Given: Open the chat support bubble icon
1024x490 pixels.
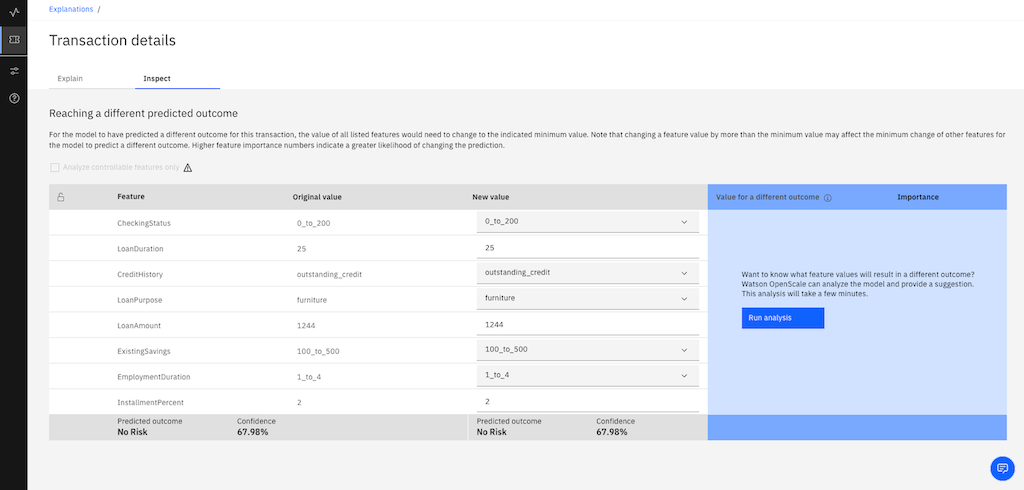Looking at the screenshot, I should (x=1002, y=468).
